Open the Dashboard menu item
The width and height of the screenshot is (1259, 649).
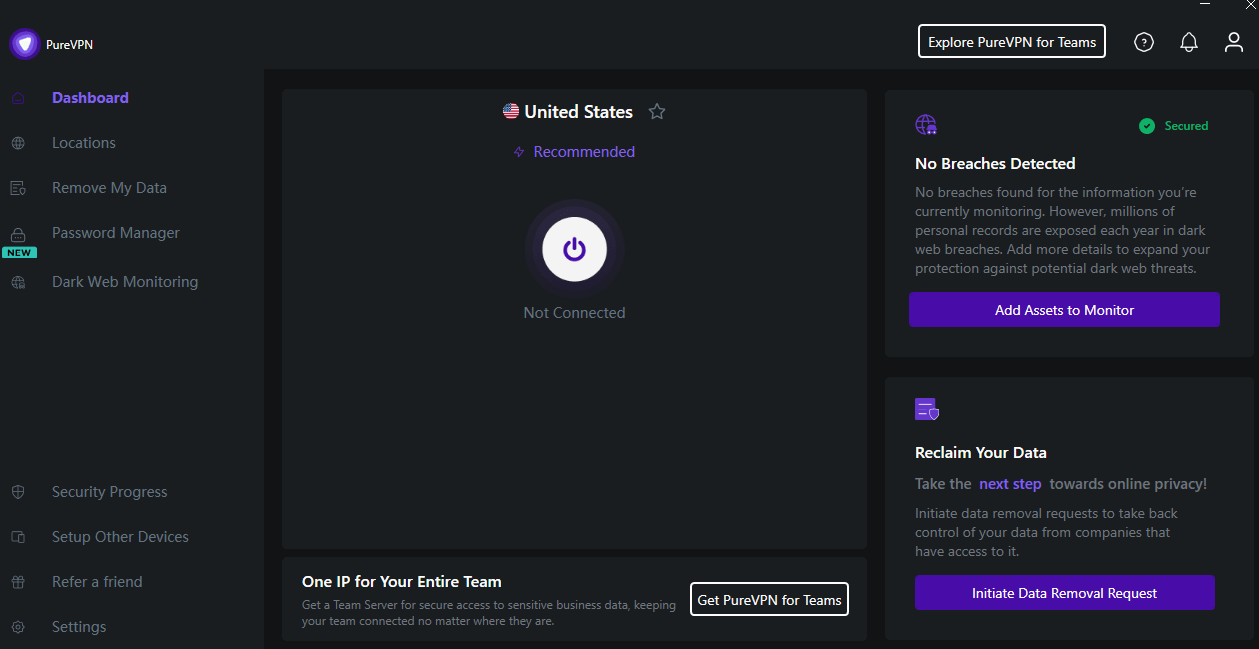(x=90, y=98)
